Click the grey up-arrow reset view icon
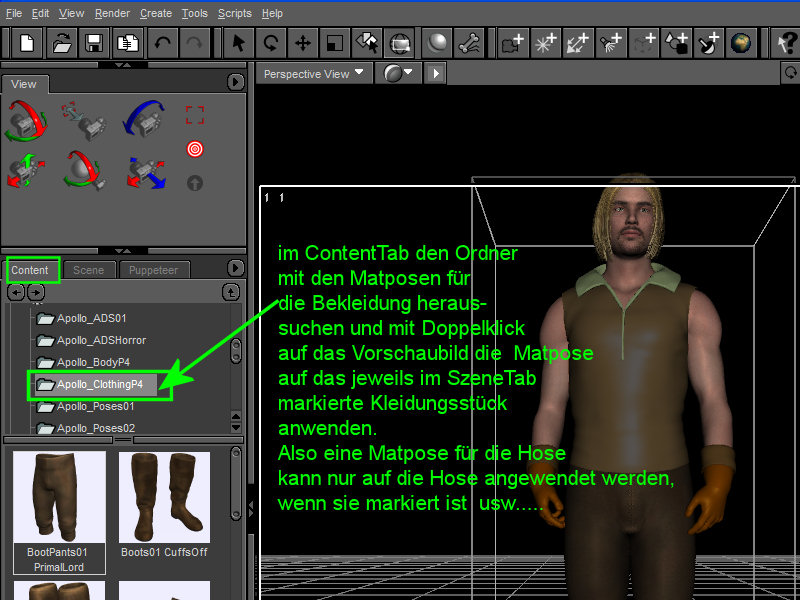 (x=195, y=183)
